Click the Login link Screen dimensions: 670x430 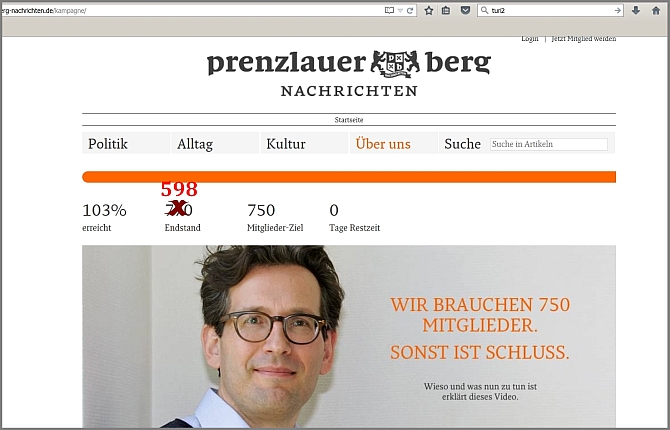(x=529, y=39)
